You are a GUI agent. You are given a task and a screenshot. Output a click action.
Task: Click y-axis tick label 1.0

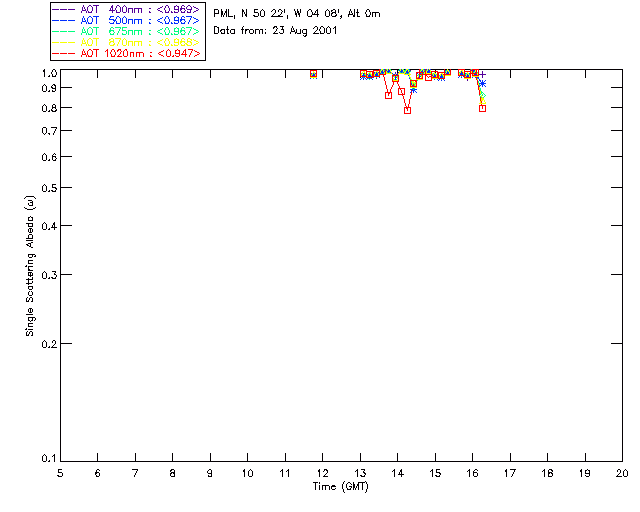(x=49, y=73)
